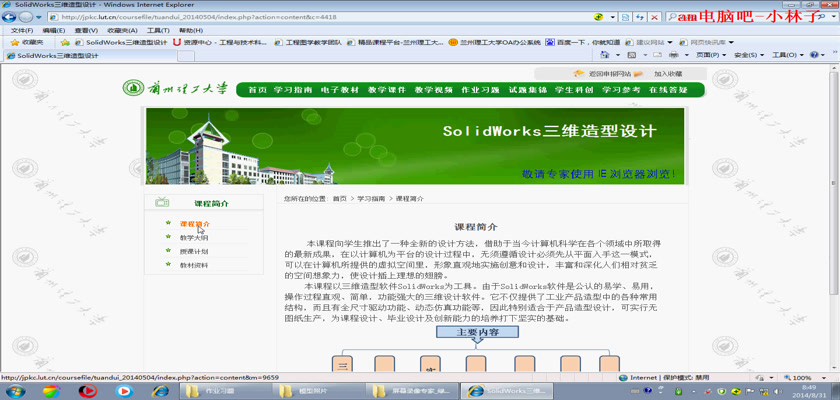Go to 首页 in green navigation bar
Image resolution: width=840 pixels, height=400 pixels.
pyautogui.click(x=258, y=90)
